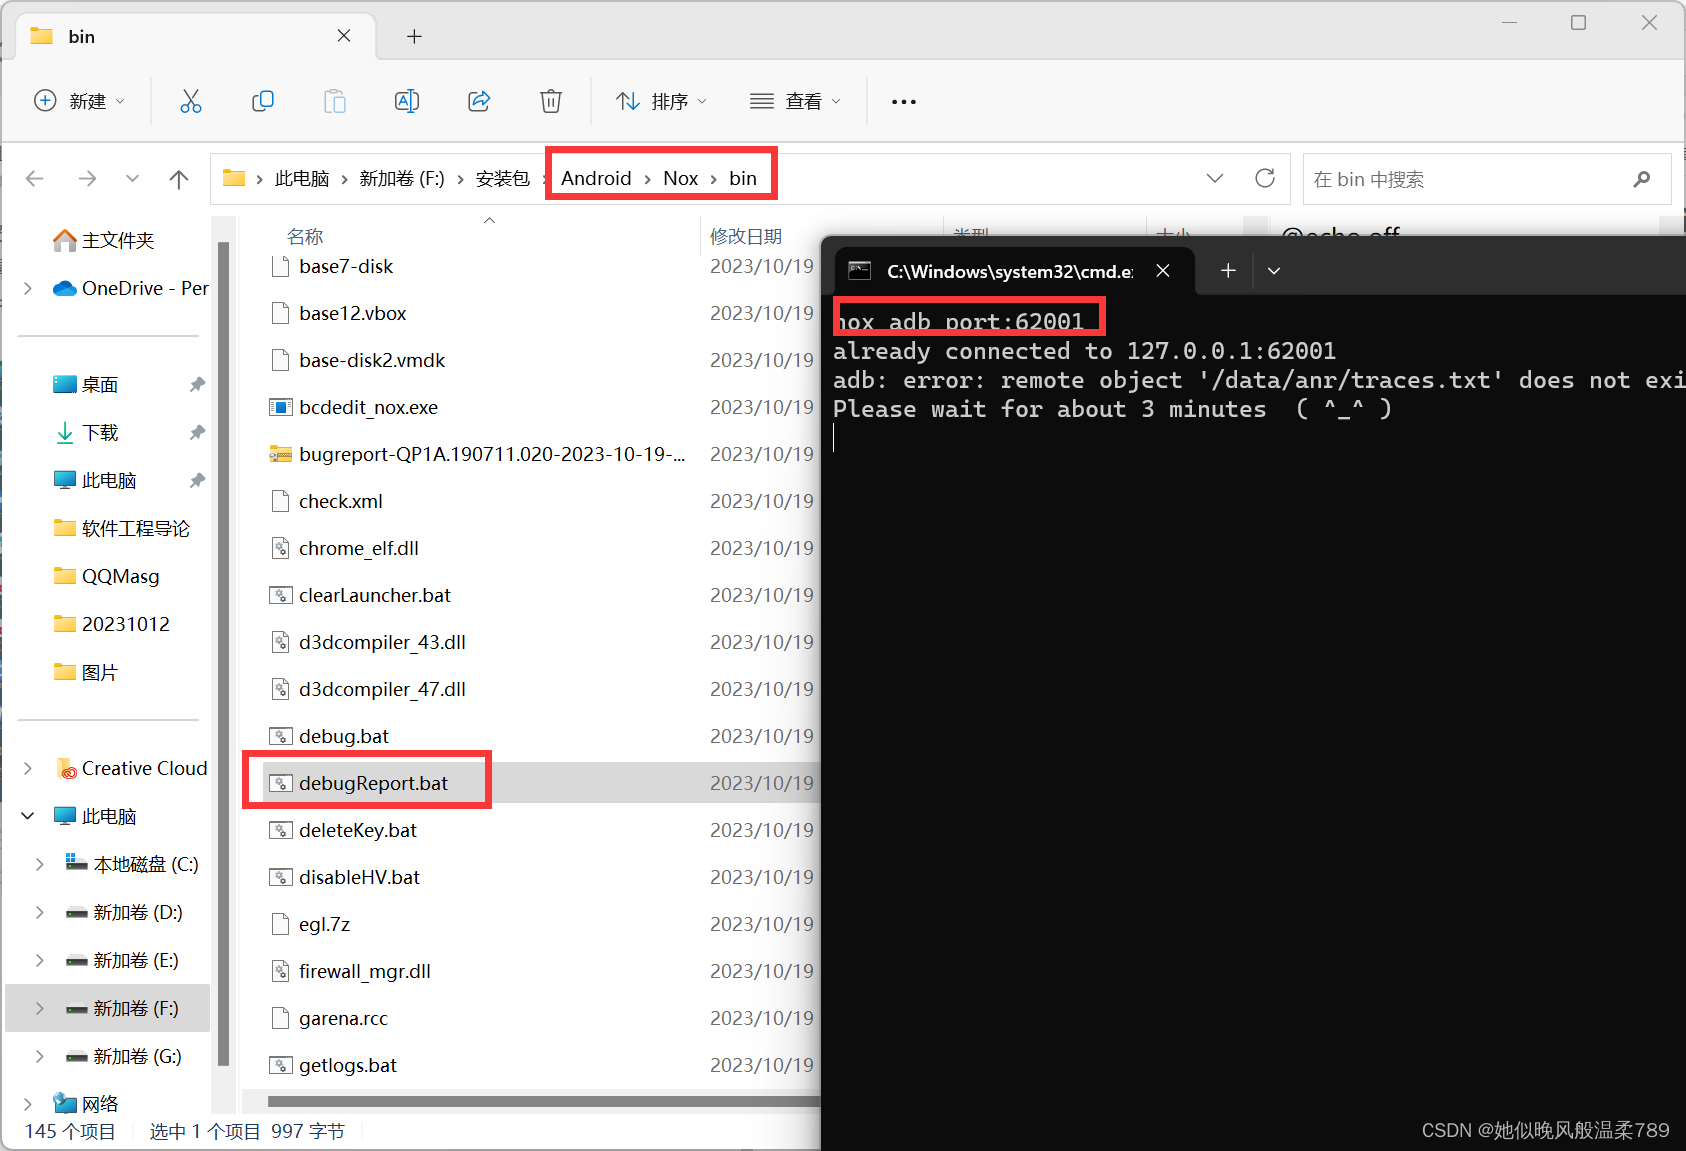Click the Creative Cloud Files icon
This screenshot has height=1151, width=1686.
(x=67, y=769)
